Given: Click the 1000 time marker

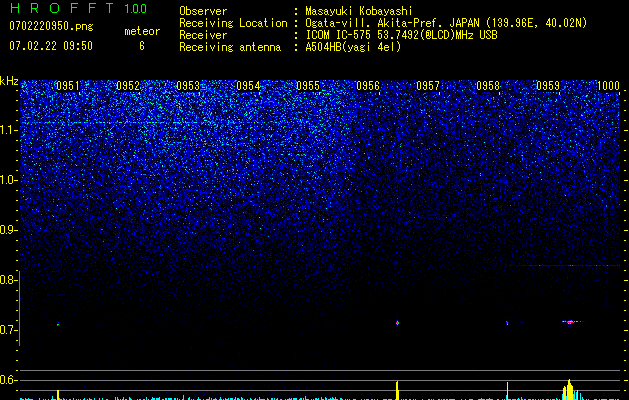Looking at the screenshot, I should click(x=608, y=86).
